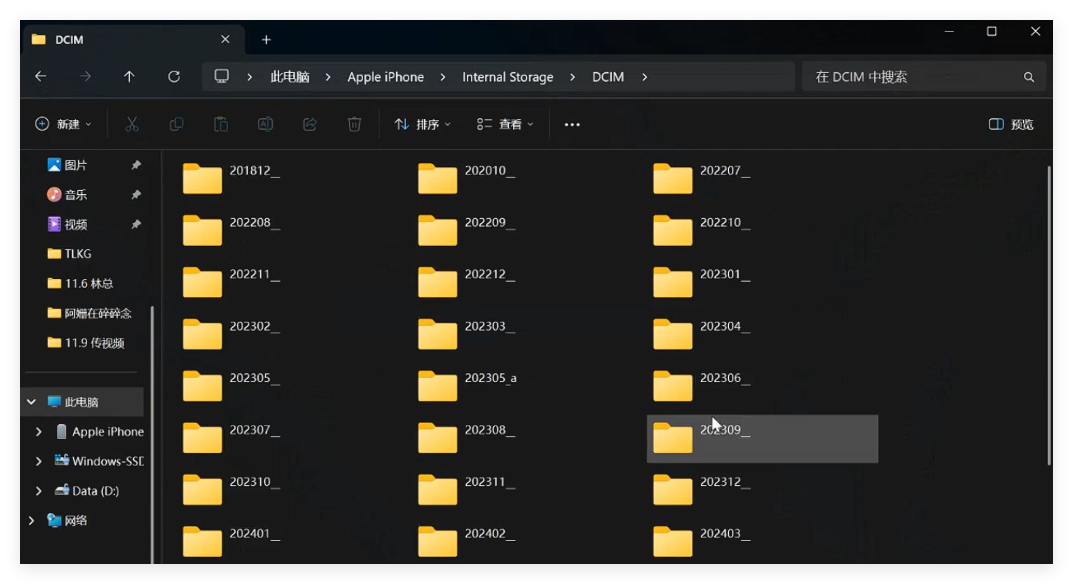The width and height of the screenshot is (1073, 584).
Task: Delete the selected folder with trash icon
Action: click(x=353, y=123)
